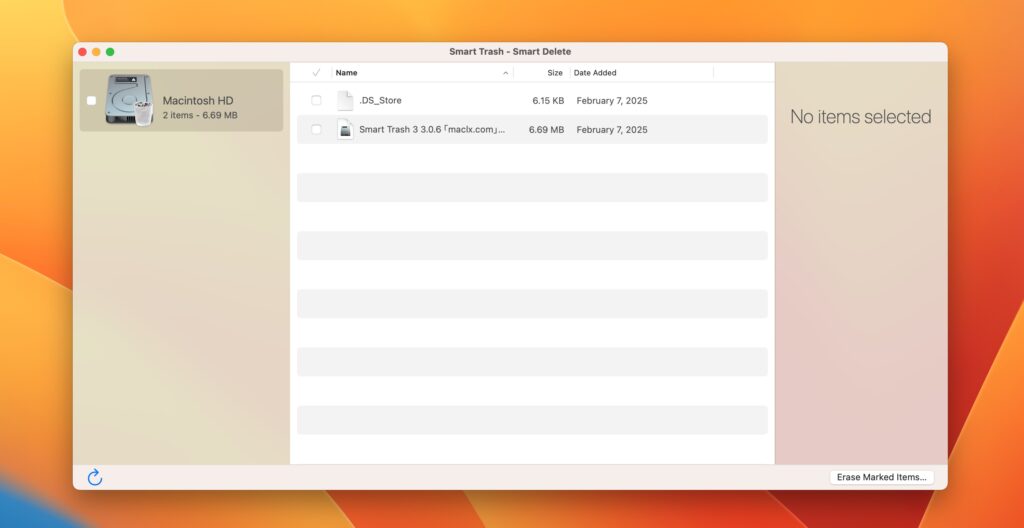
Task: Sort by the Name column header
Action: coord(346,73)
